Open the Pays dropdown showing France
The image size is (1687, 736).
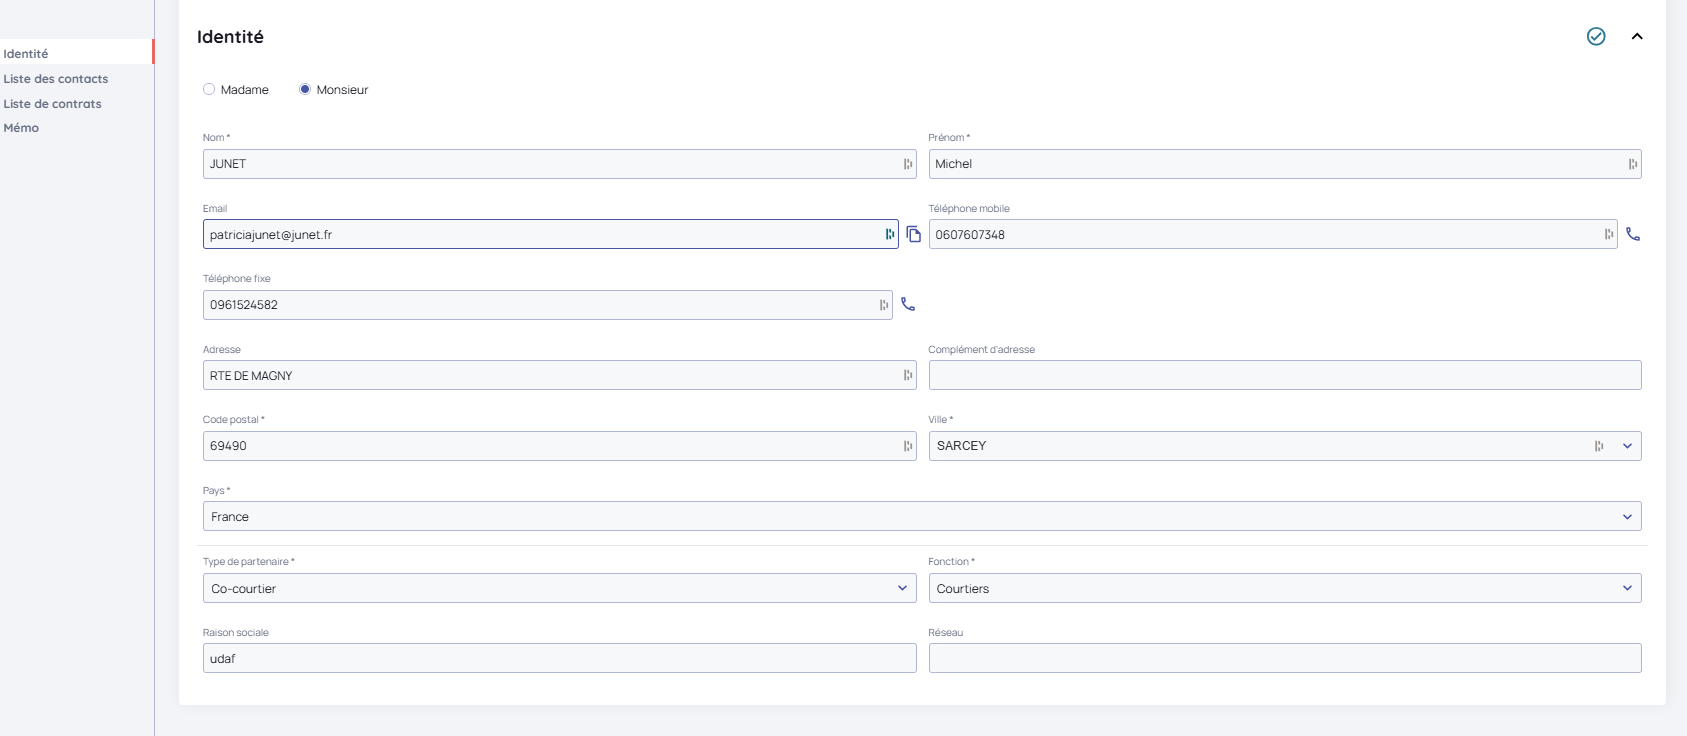[920, 517]
